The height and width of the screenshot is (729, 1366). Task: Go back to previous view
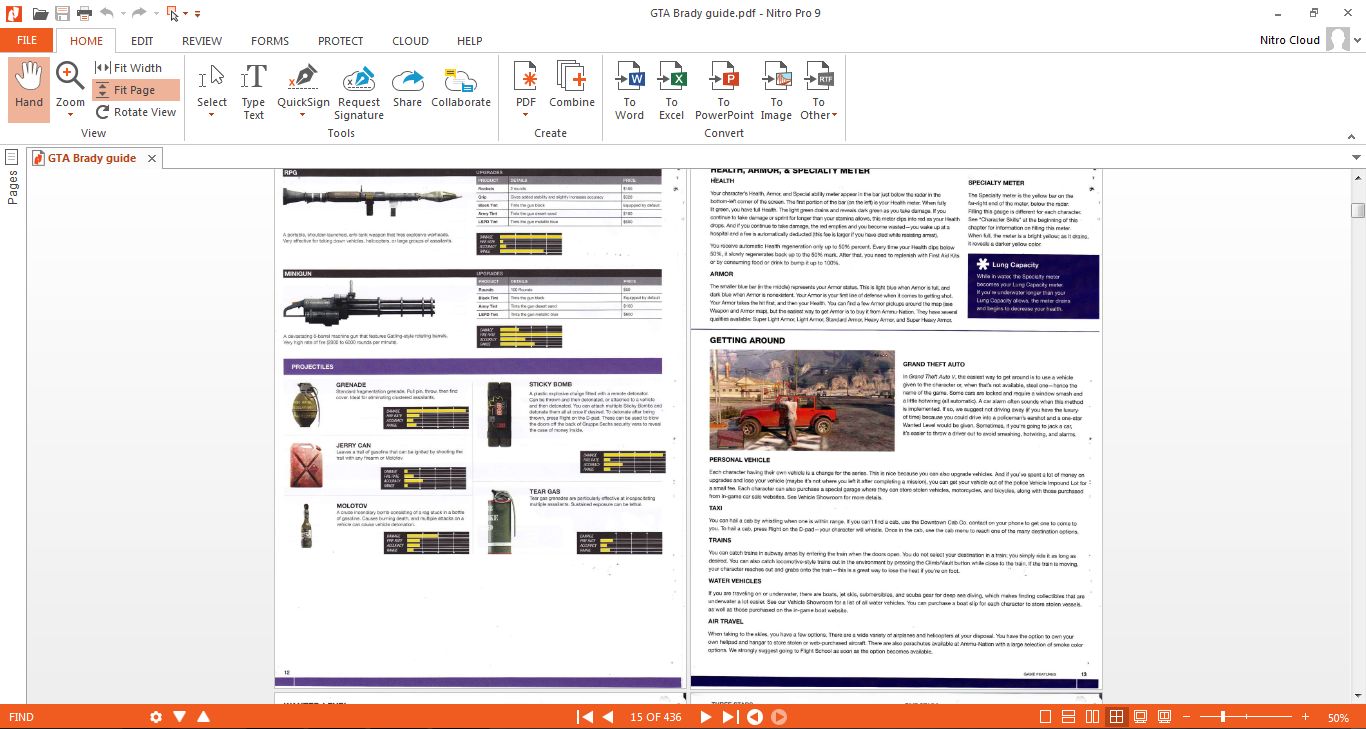pos(755,717)
